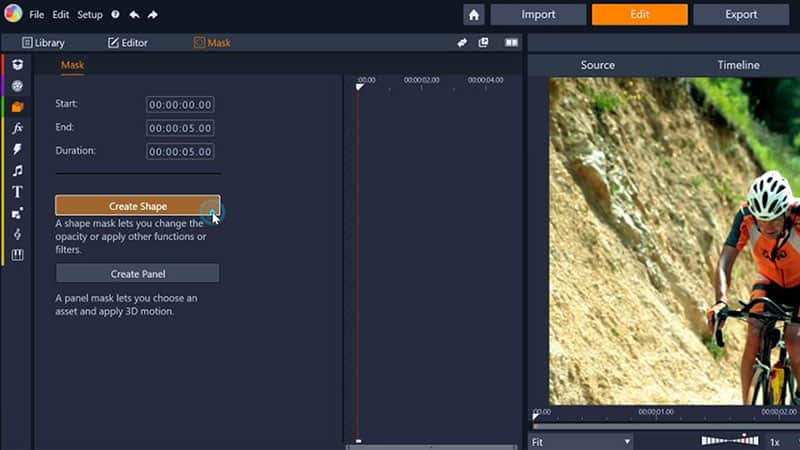Open the Titles T icon in sidebar
The width and height of the screenshot is (800, 450).
pos(18,192)
